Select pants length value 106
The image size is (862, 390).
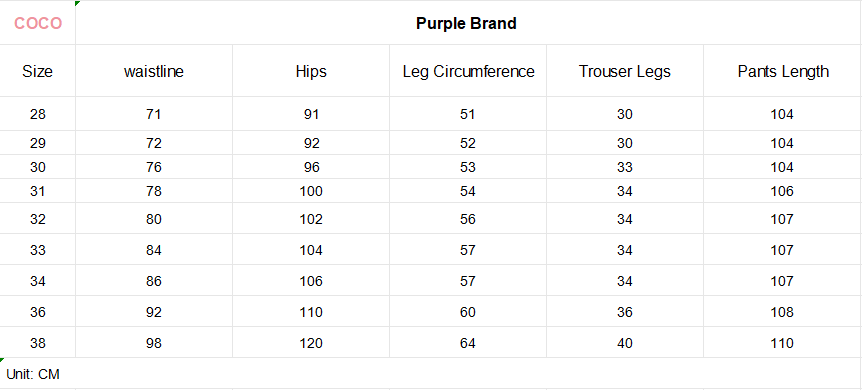[x=783, y=191]
